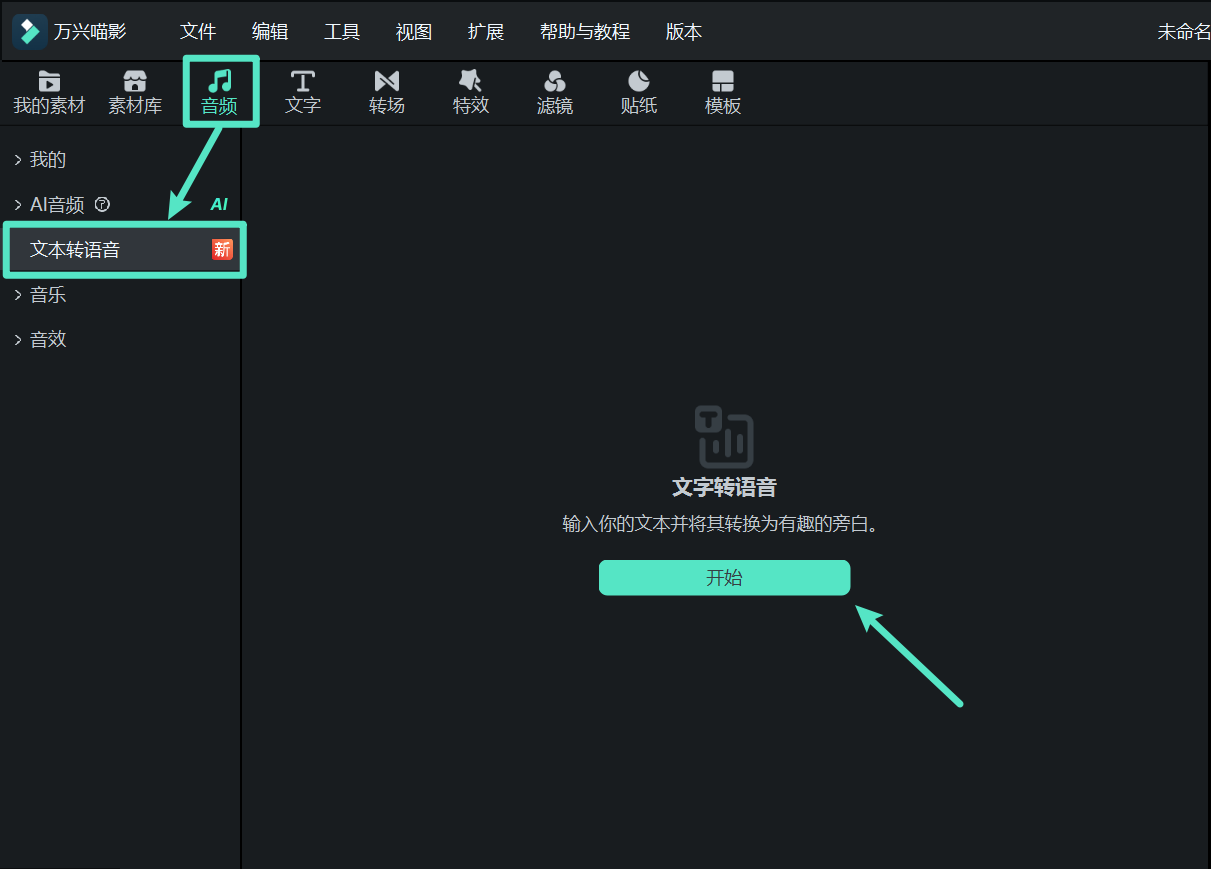Click the 开始 button
This screenshot has height=869, width=1211.
(x=724, y=578)
